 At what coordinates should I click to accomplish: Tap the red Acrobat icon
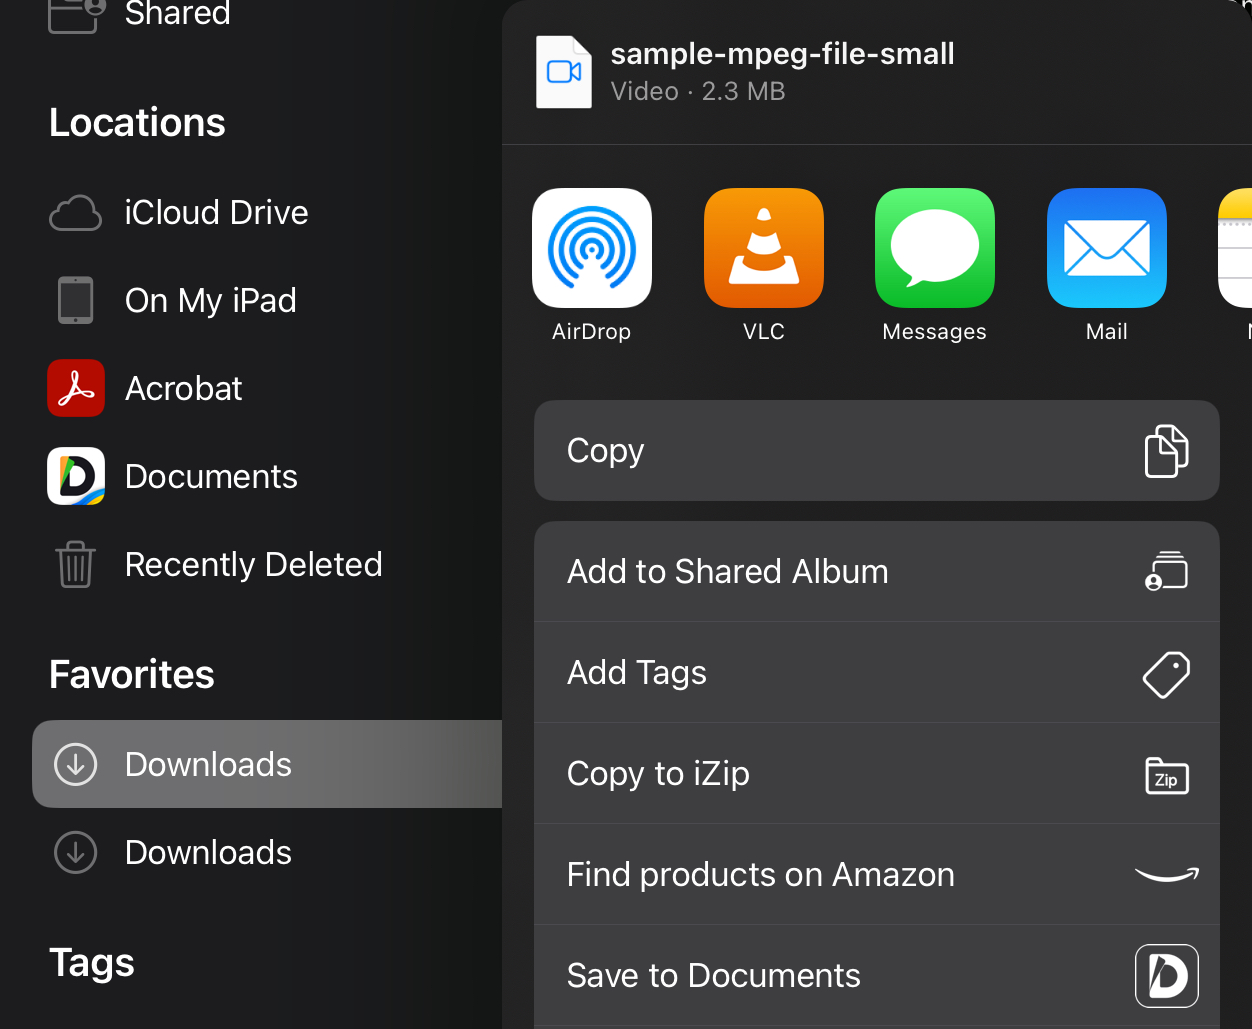76,388
